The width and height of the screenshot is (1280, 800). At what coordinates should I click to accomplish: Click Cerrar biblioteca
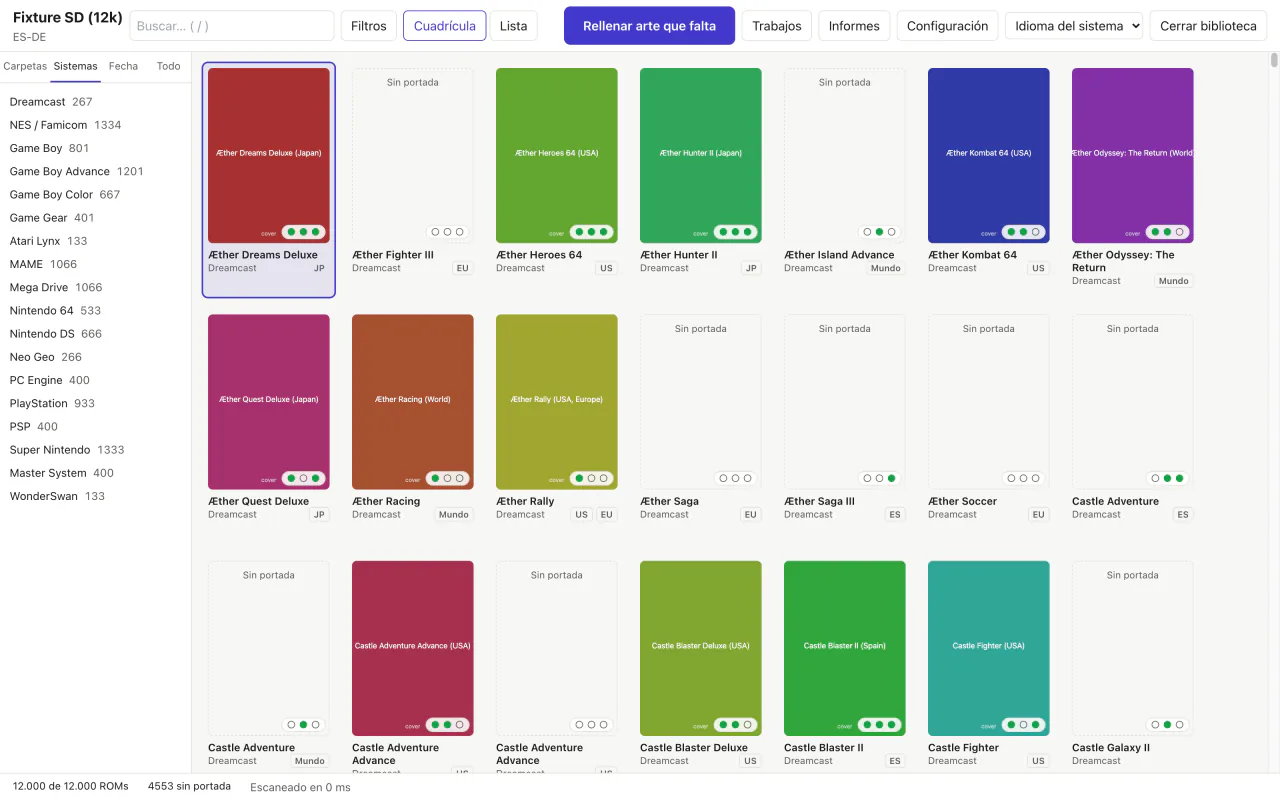tap(1208, 26)
